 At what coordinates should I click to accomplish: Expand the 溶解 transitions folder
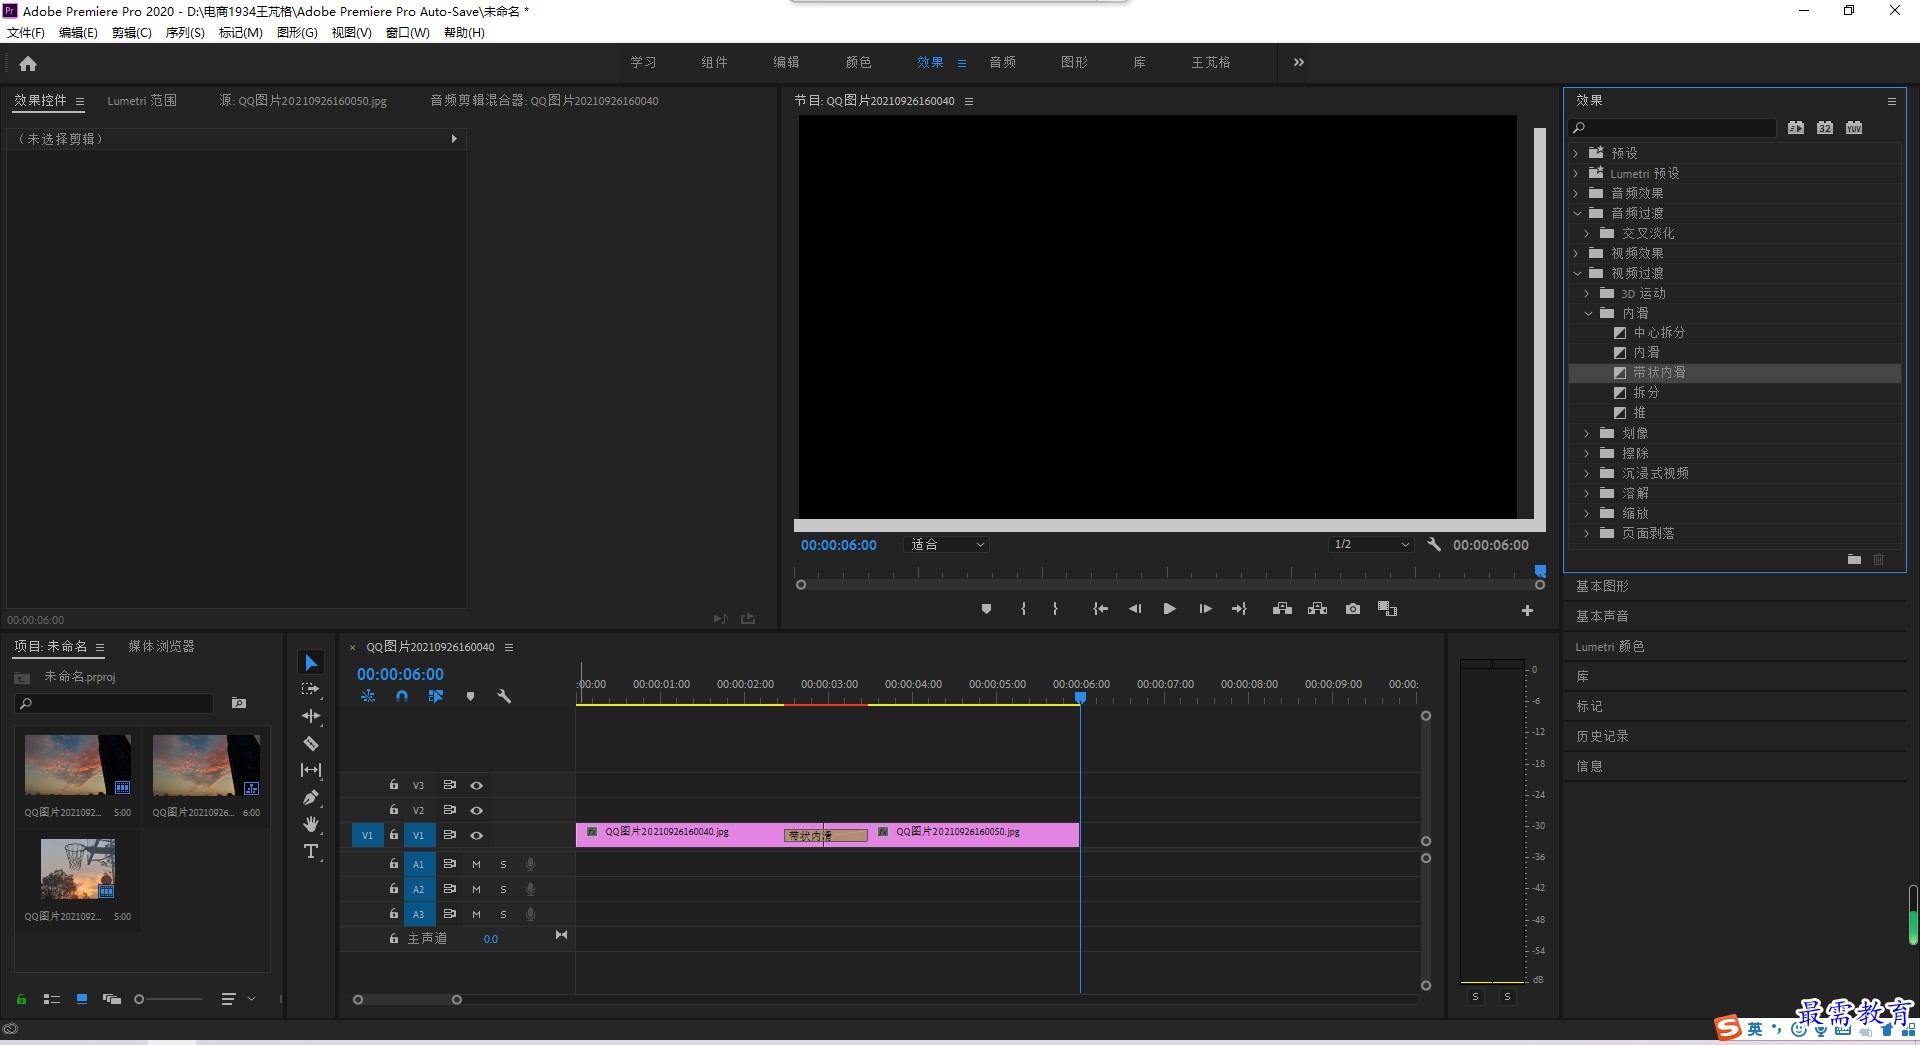click(x=1587, y=493)
